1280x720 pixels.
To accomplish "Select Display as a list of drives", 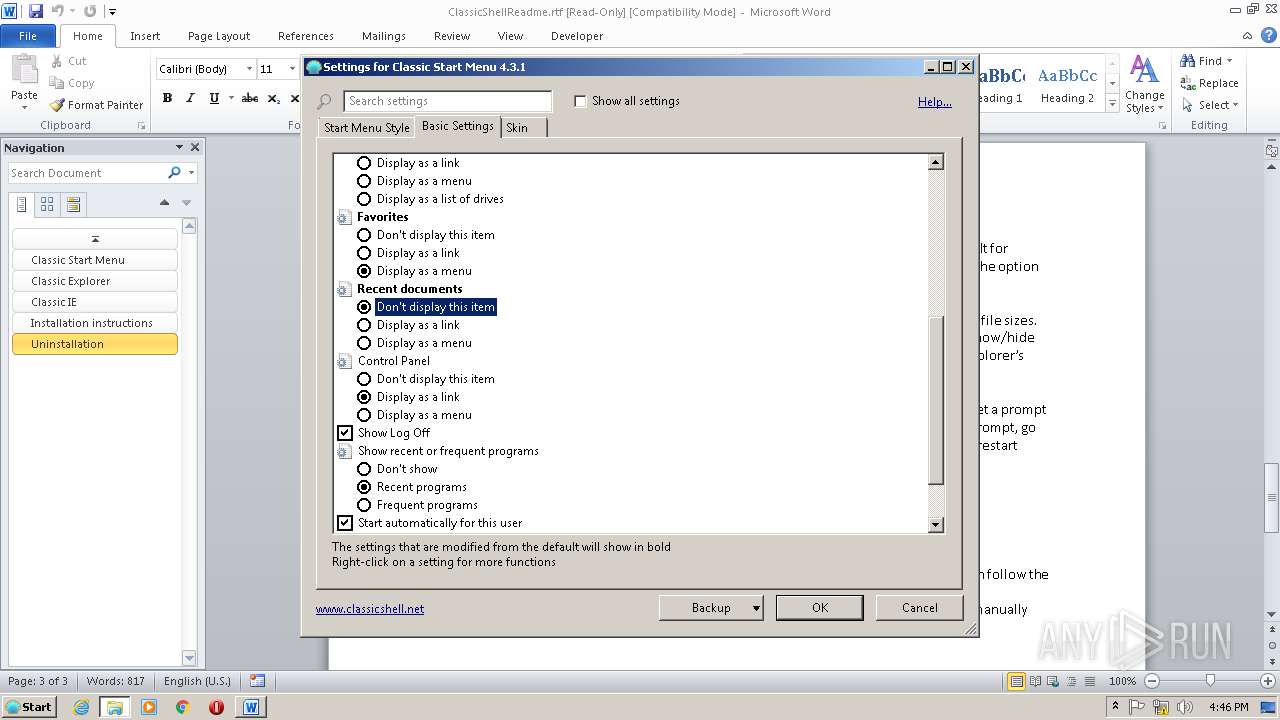I will click(364, 199).
